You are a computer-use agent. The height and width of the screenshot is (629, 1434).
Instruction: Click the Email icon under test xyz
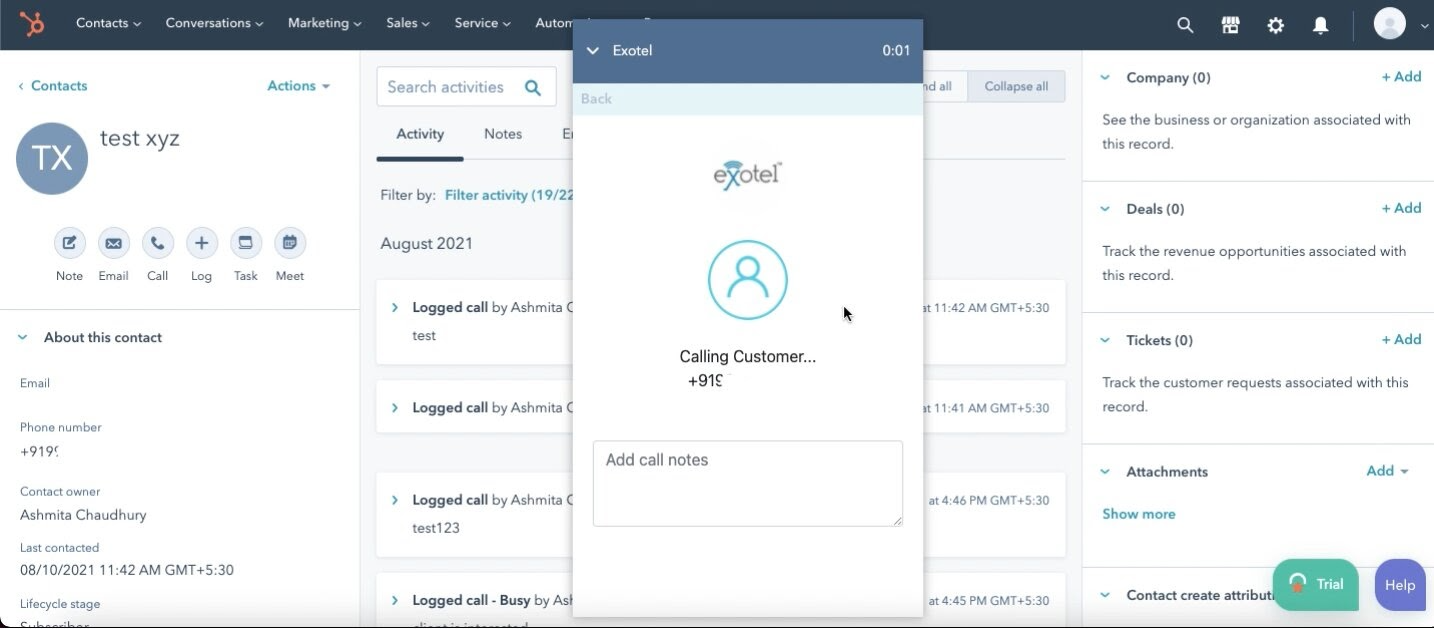pyautogui.click(x=113, y=243)
